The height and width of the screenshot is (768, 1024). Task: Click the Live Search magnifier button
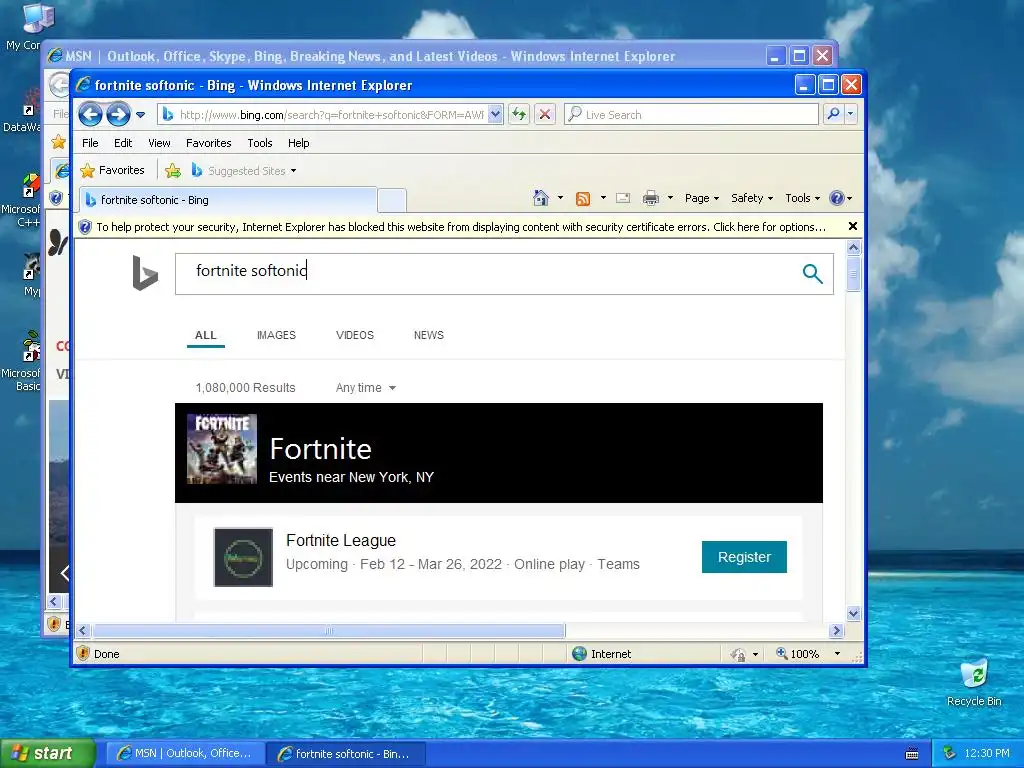point(833,114)
